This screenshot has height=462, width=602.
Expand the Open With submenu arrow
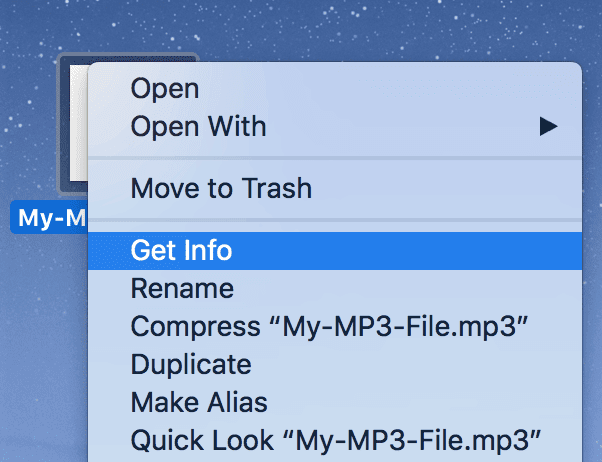pyautogui.click(x=548, y=126)
